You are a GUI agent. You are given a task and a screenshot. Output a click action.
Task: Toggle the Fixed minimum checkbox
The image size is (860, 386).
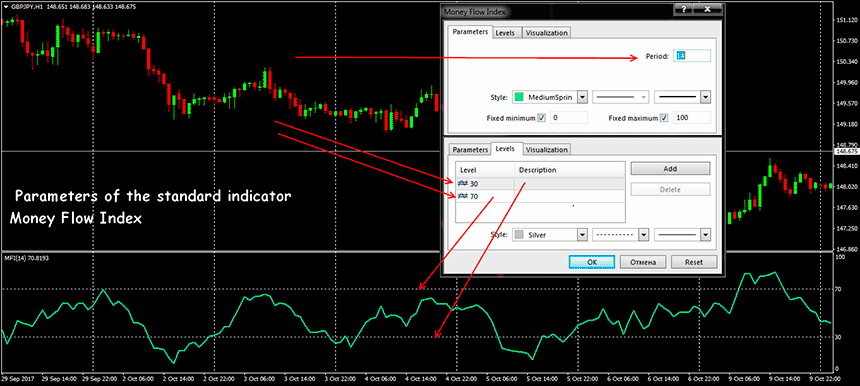[541, 118]
